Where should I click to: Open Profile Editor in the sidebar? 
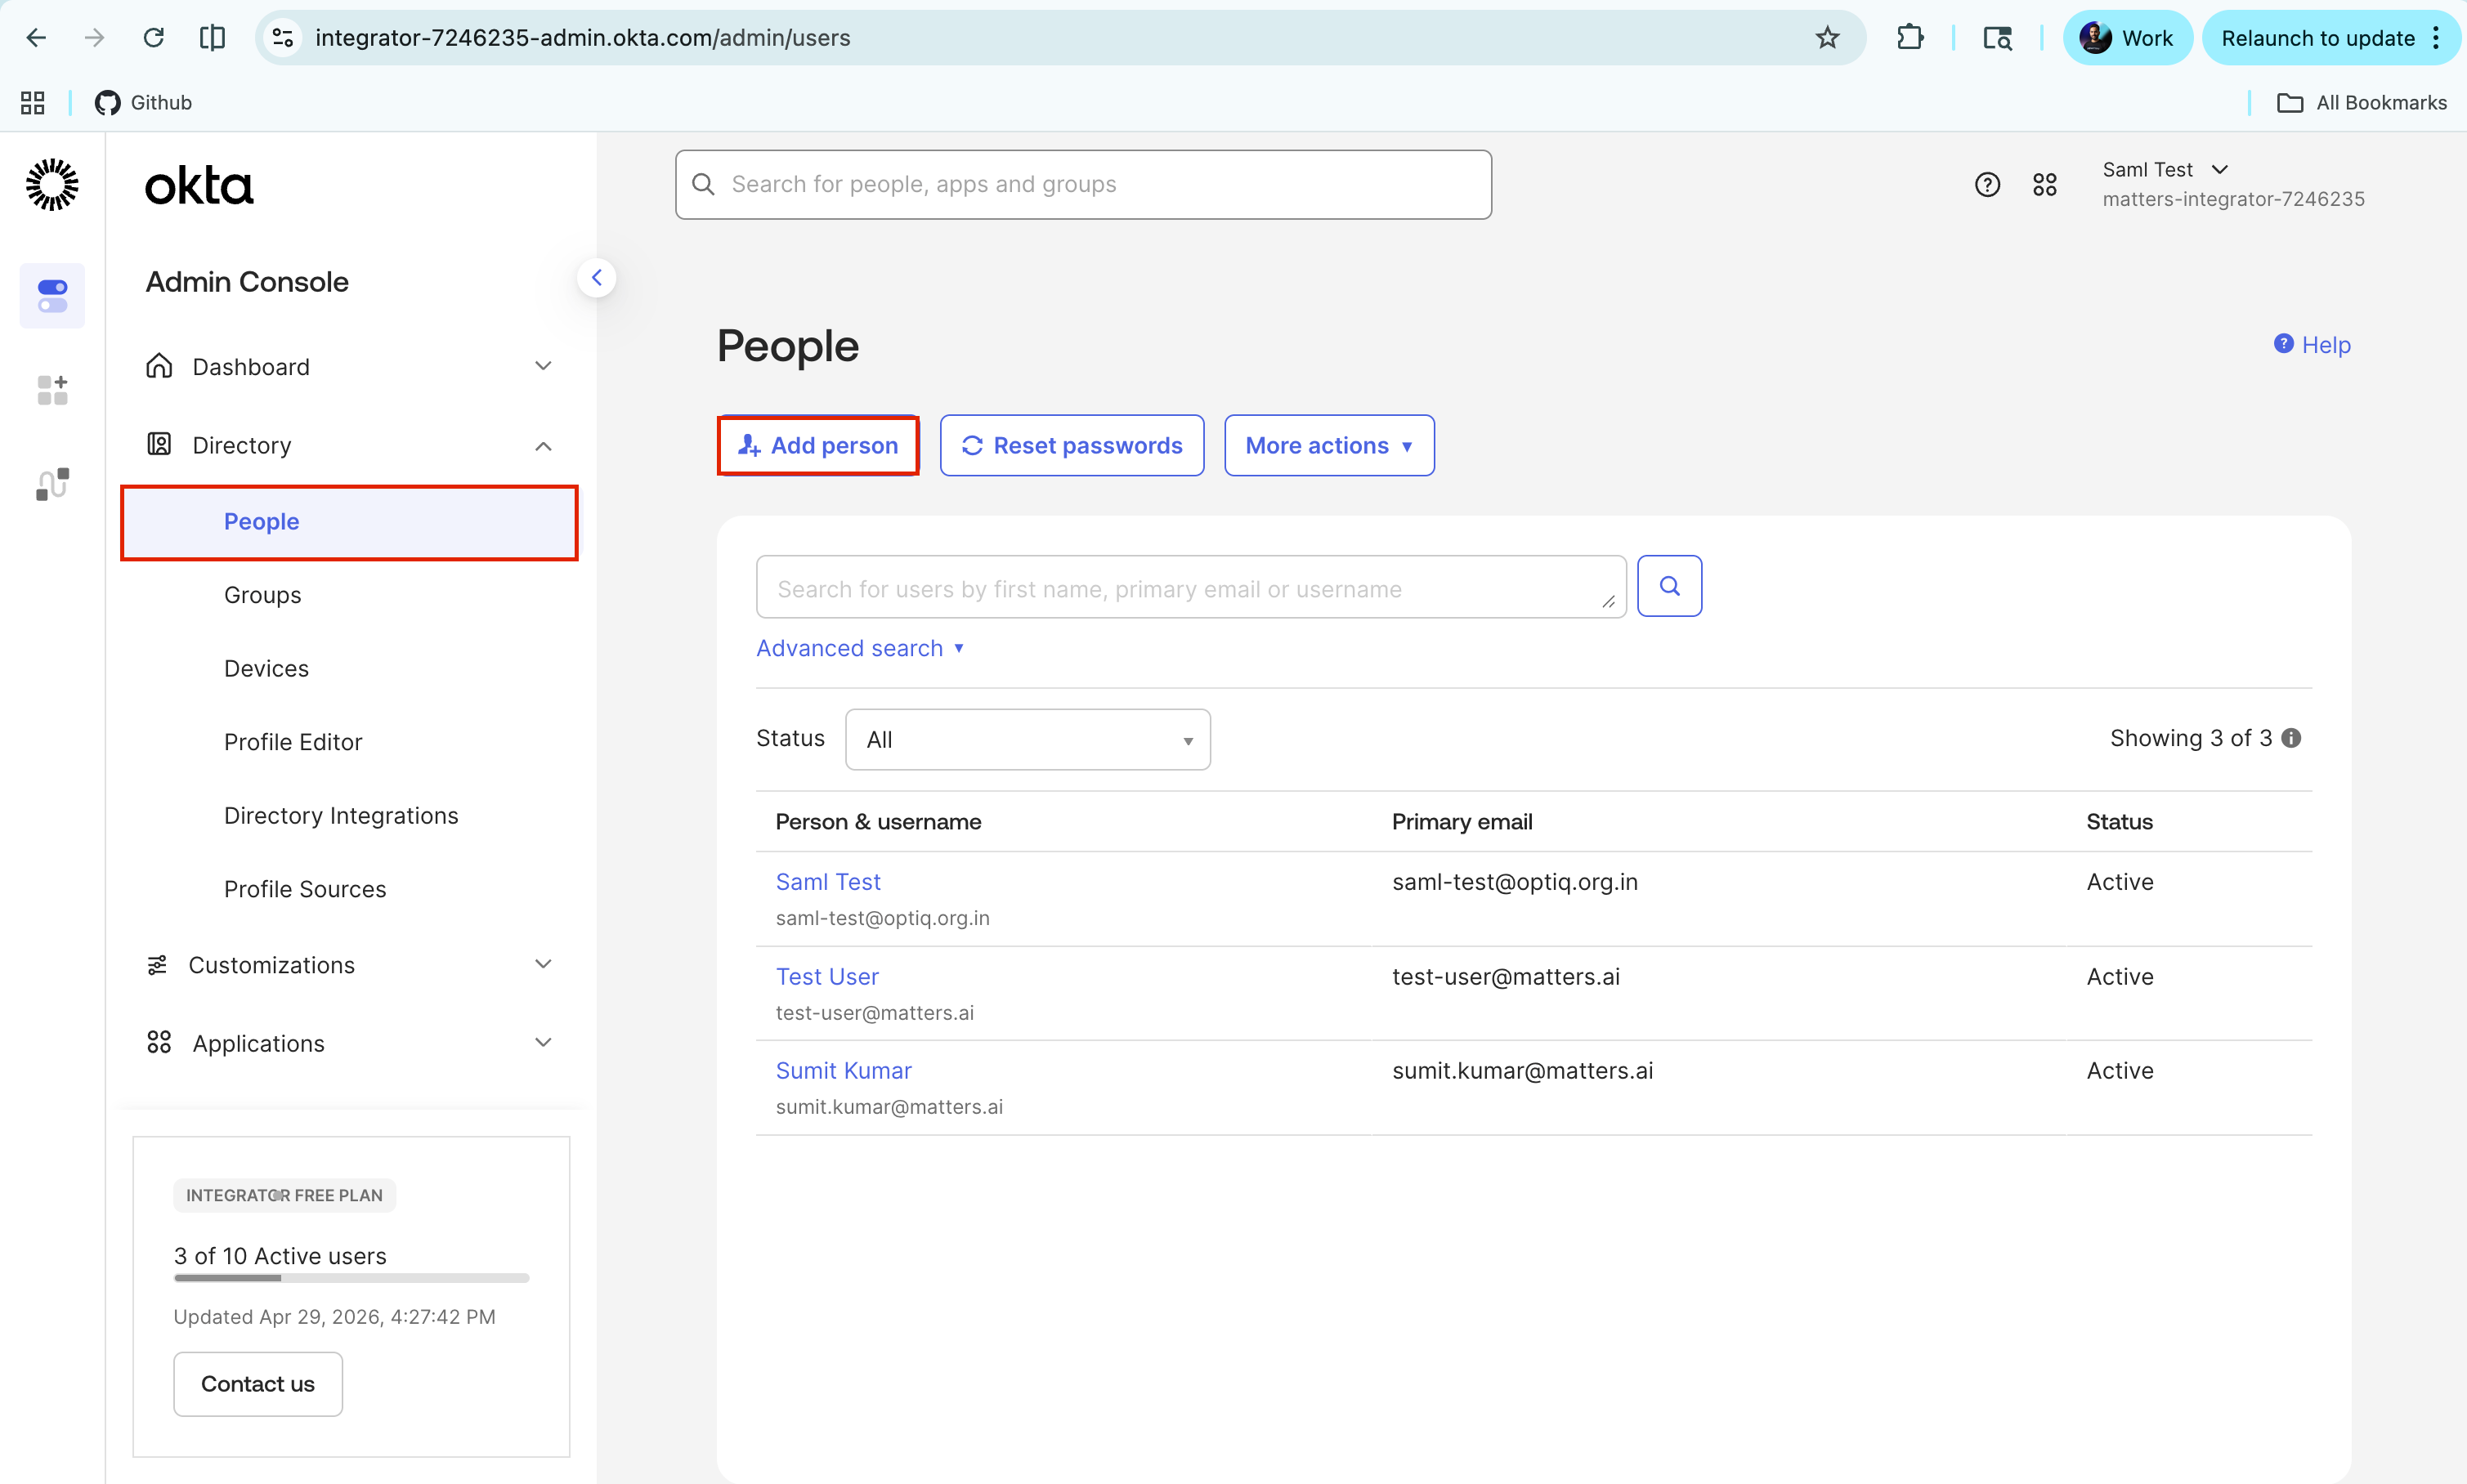point(293,742)
